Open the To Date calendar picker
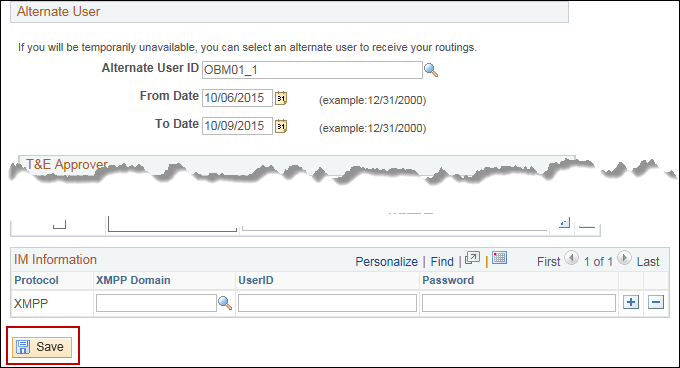 pos(281,126)
